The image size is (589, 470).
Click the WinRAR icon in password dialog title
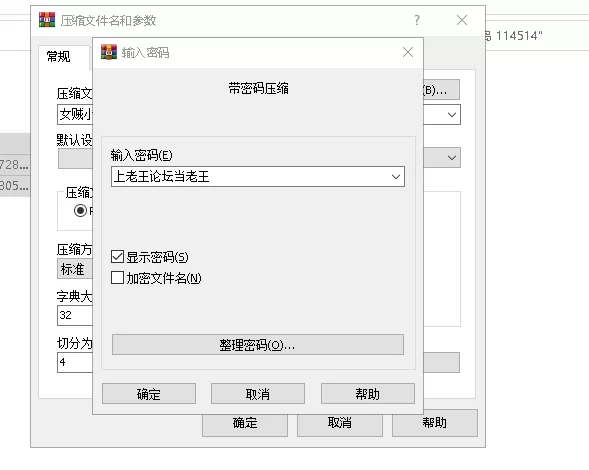point(109,52)
